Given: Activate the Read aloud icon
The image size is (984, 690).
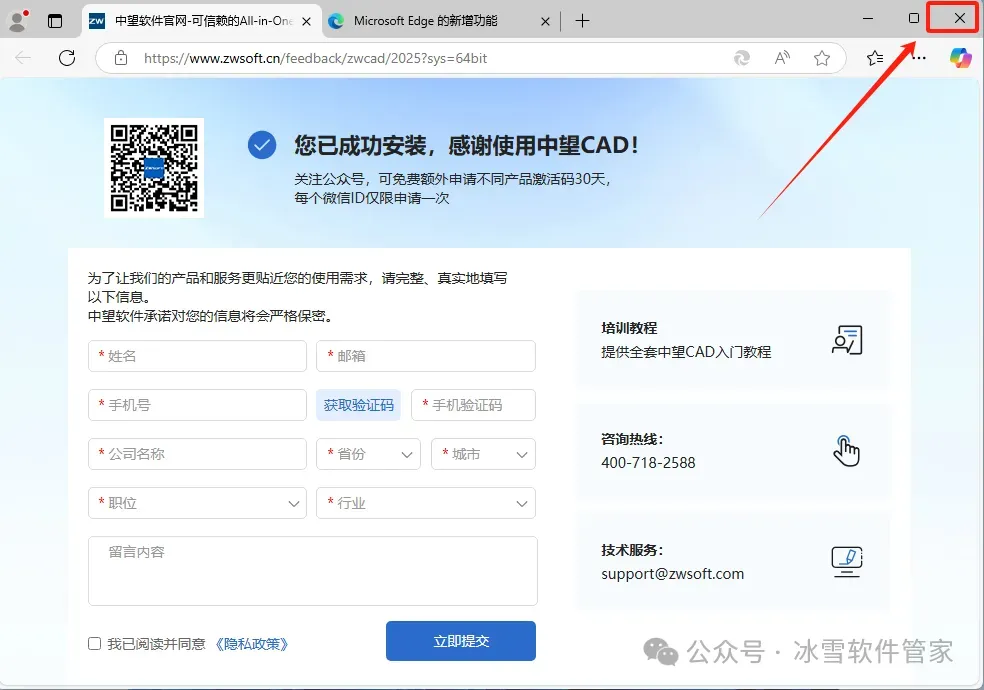Looking at the screenshot, I should coord(782,58).
